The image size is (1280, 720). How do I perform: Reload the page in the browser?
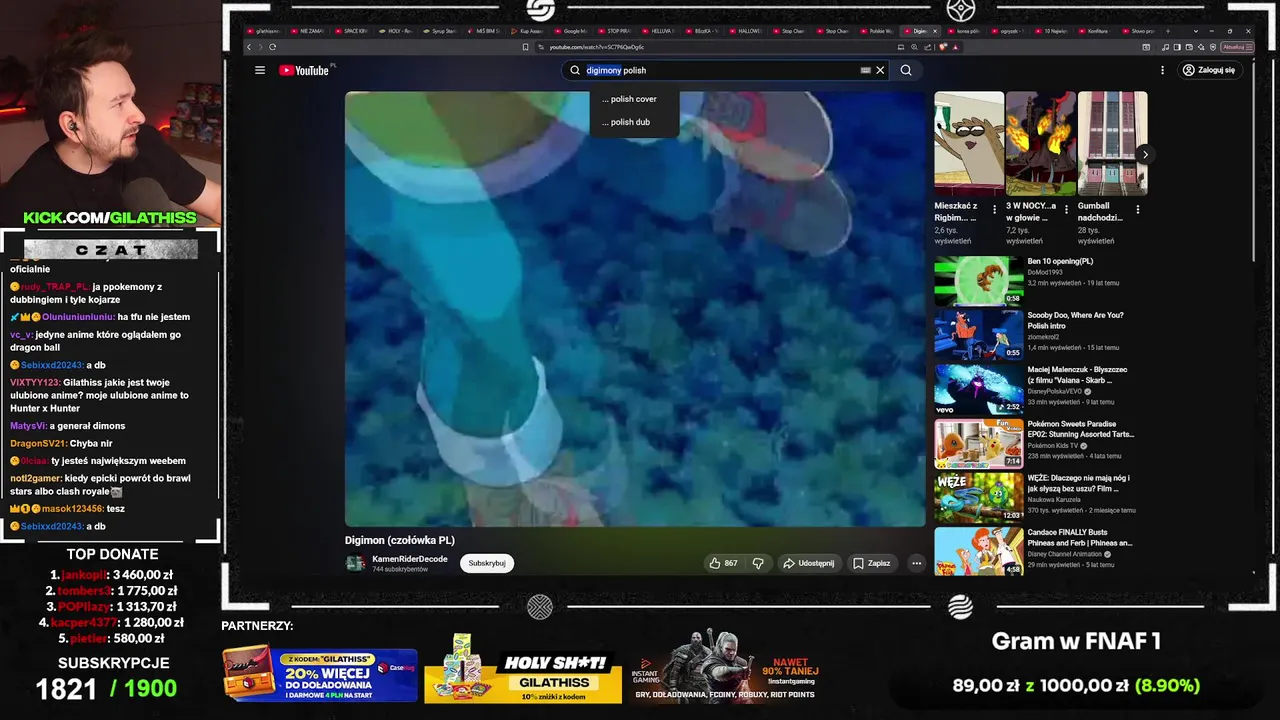272,47
